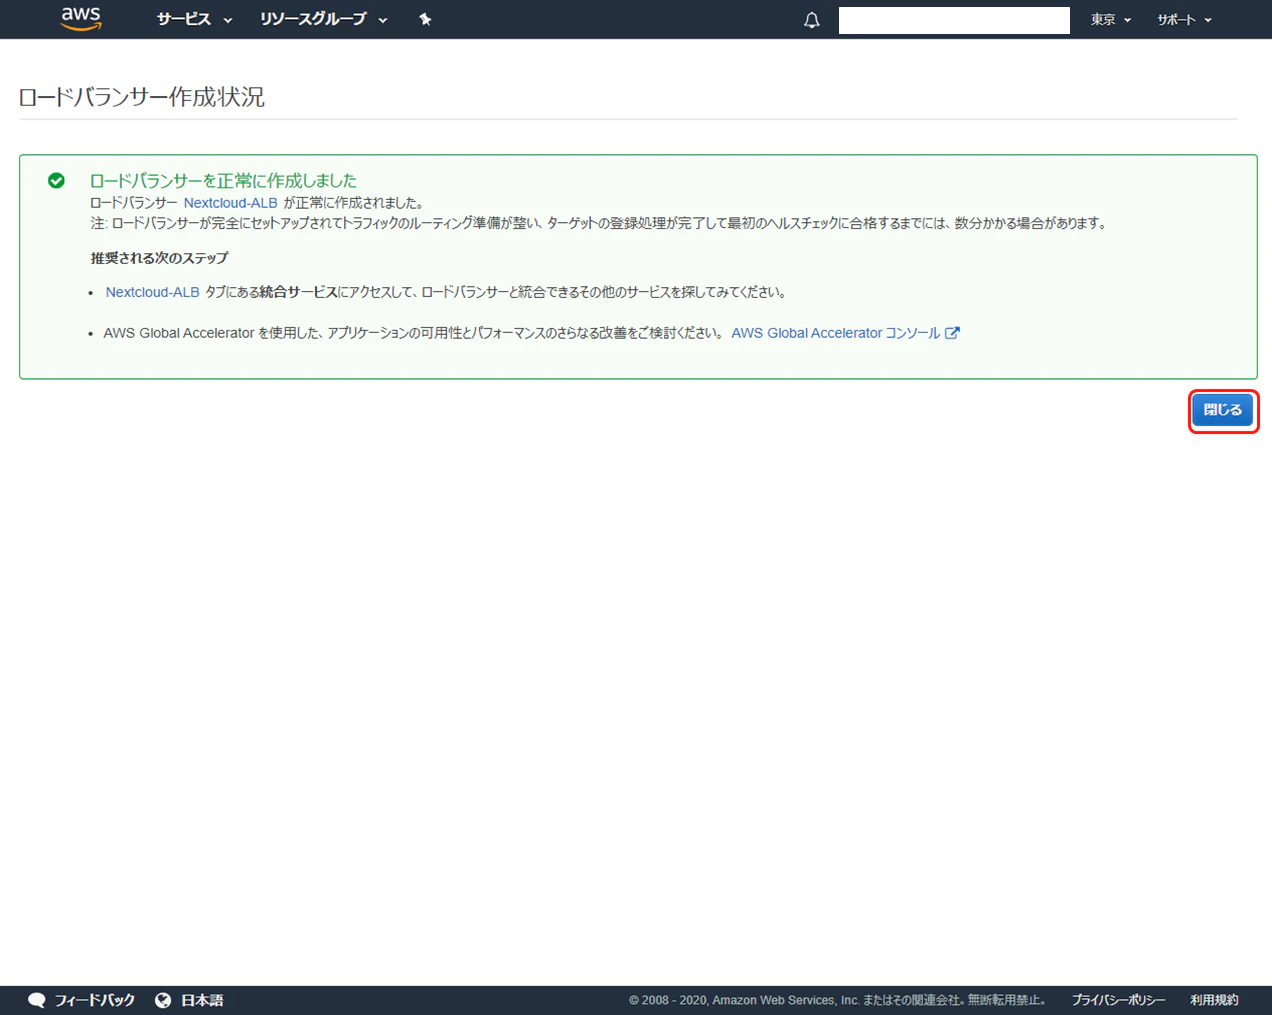This screenshot has height=1015, width=1272.
Task: Click the globe language icon
Action: (x=163, y=1000)
